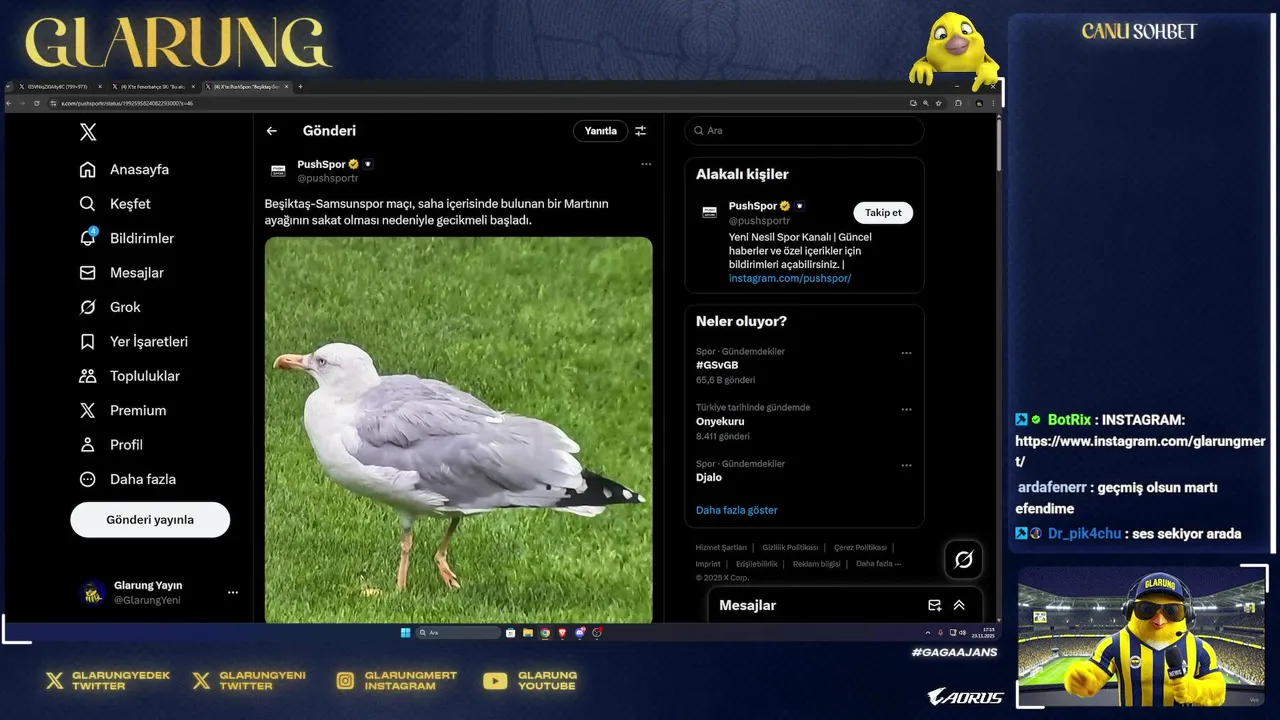Expand Daha fazla menu
The height and width of the screenshot is (720, 1280).
[127, 479]
